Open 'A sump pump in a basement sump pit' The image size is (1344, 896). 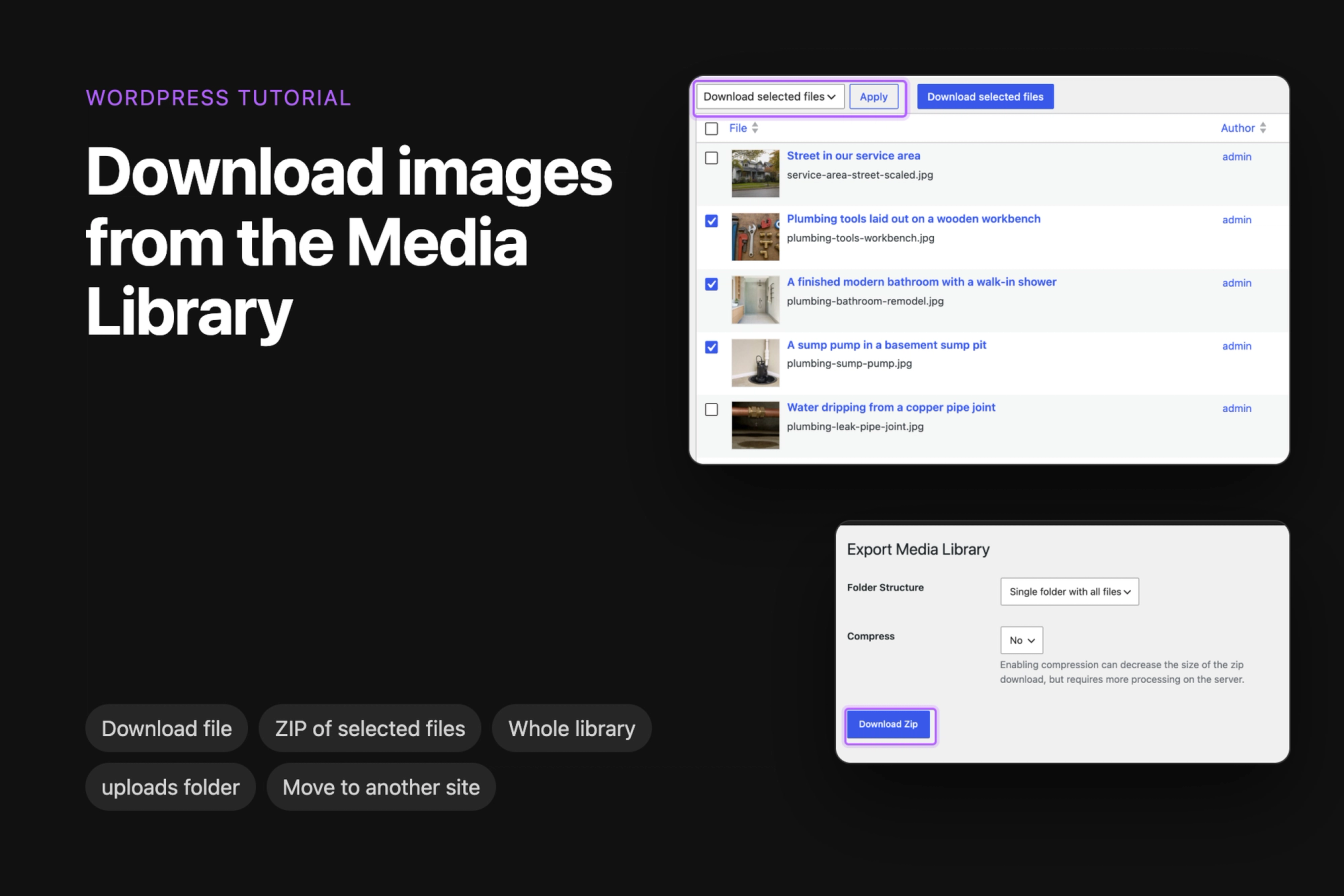click(x=887, y=345)
